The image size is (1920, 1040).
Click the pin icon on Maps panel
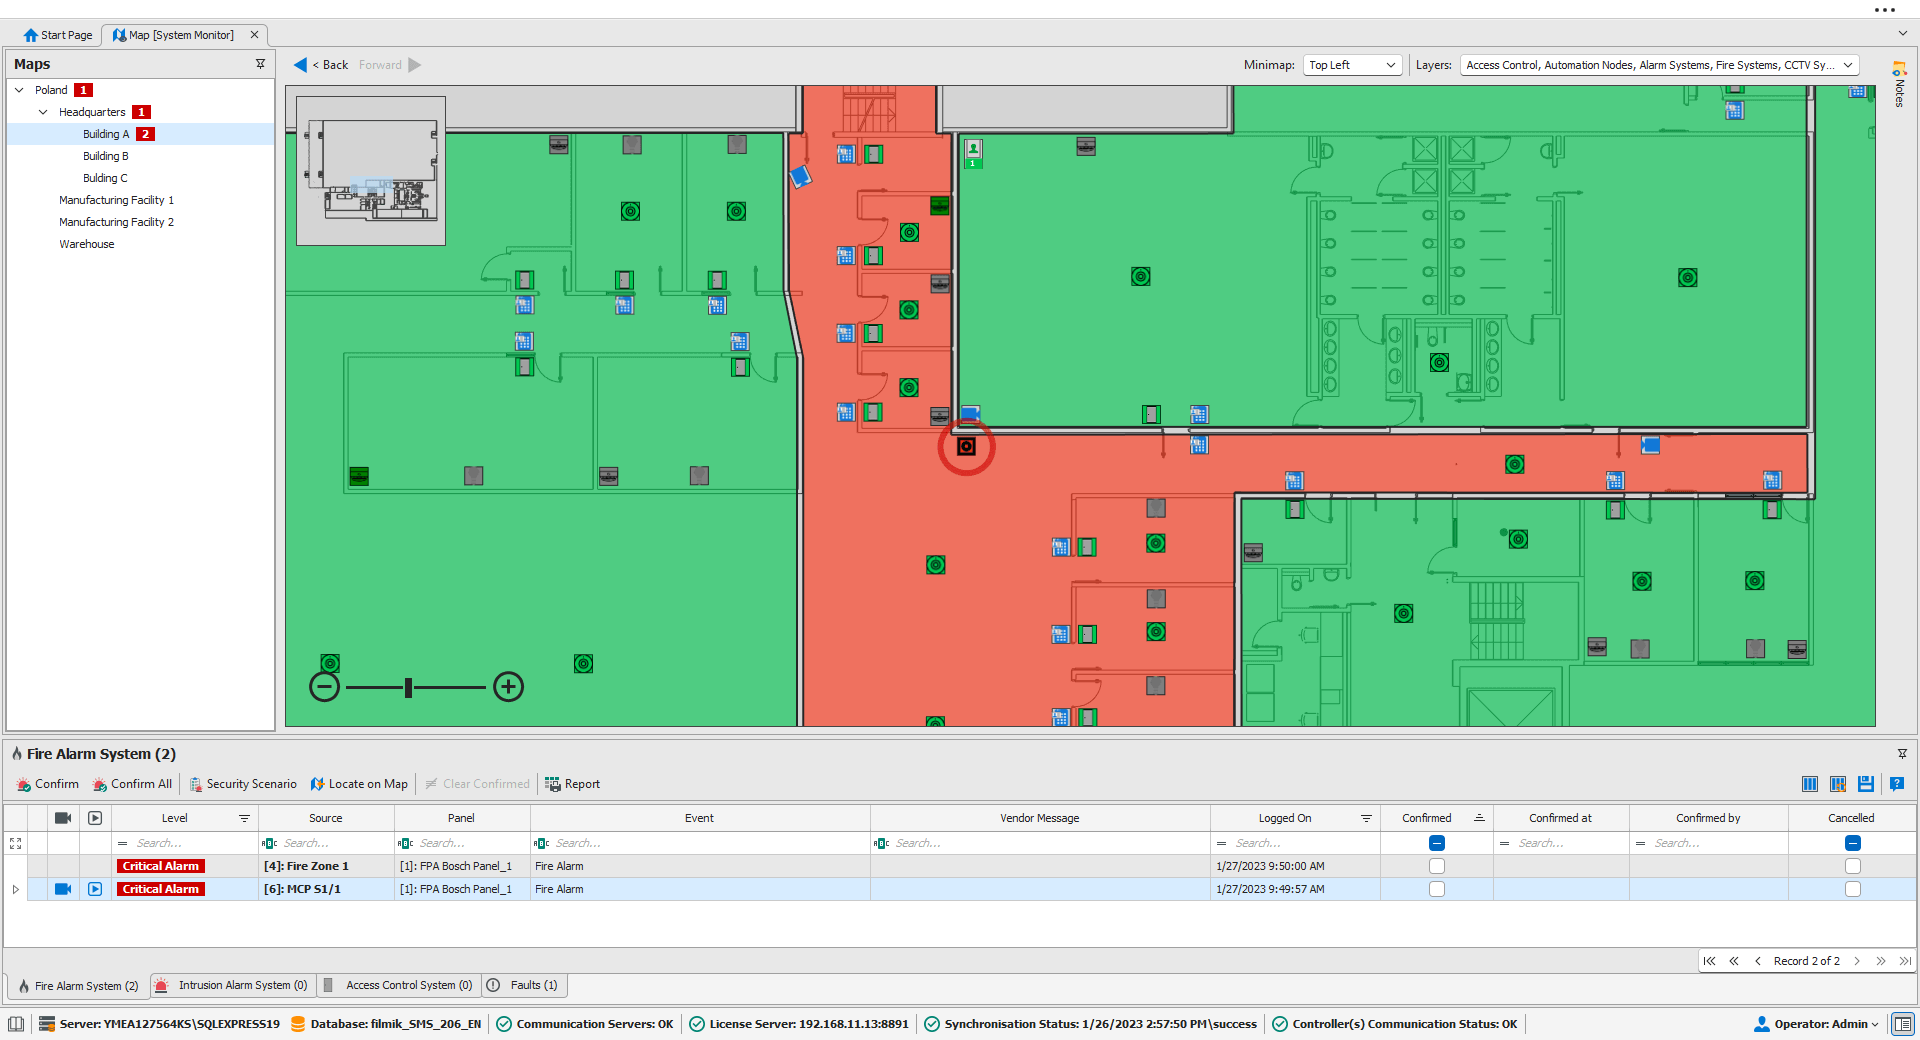tap(261, 64)
